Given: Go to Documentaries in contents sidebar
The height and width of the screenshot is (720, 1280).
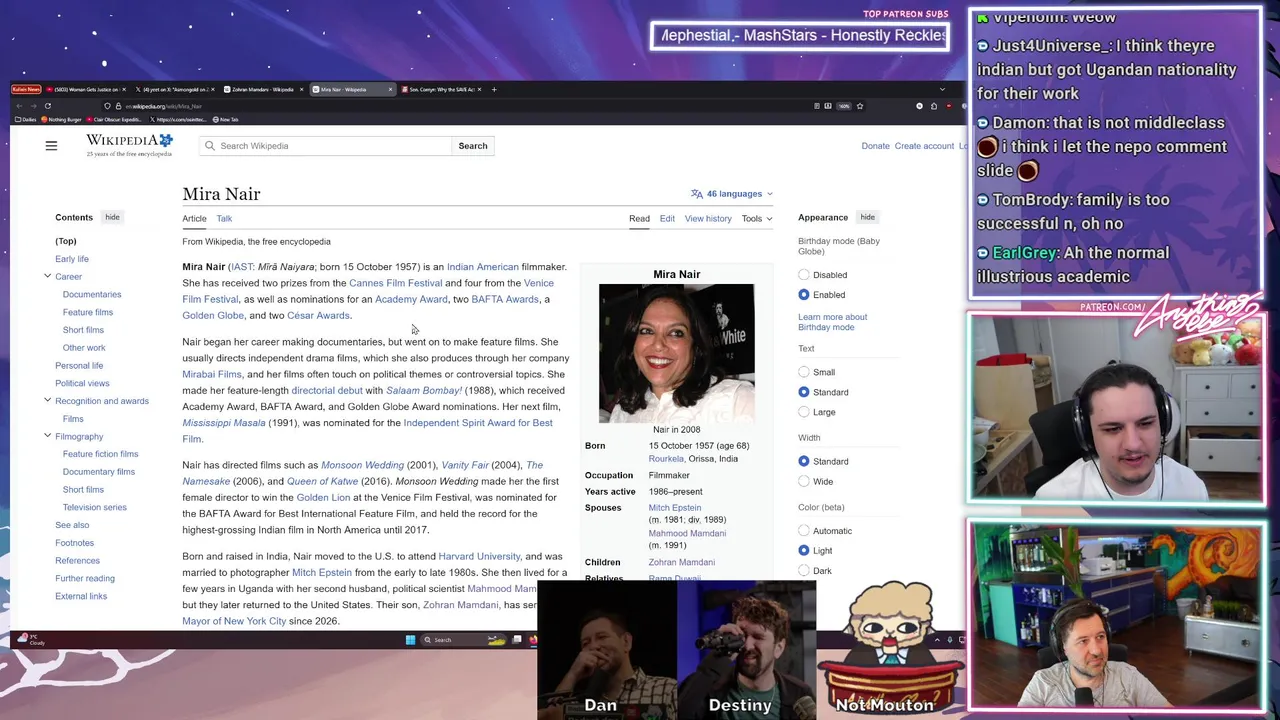Looking at the screenshot, I should 92,294.
